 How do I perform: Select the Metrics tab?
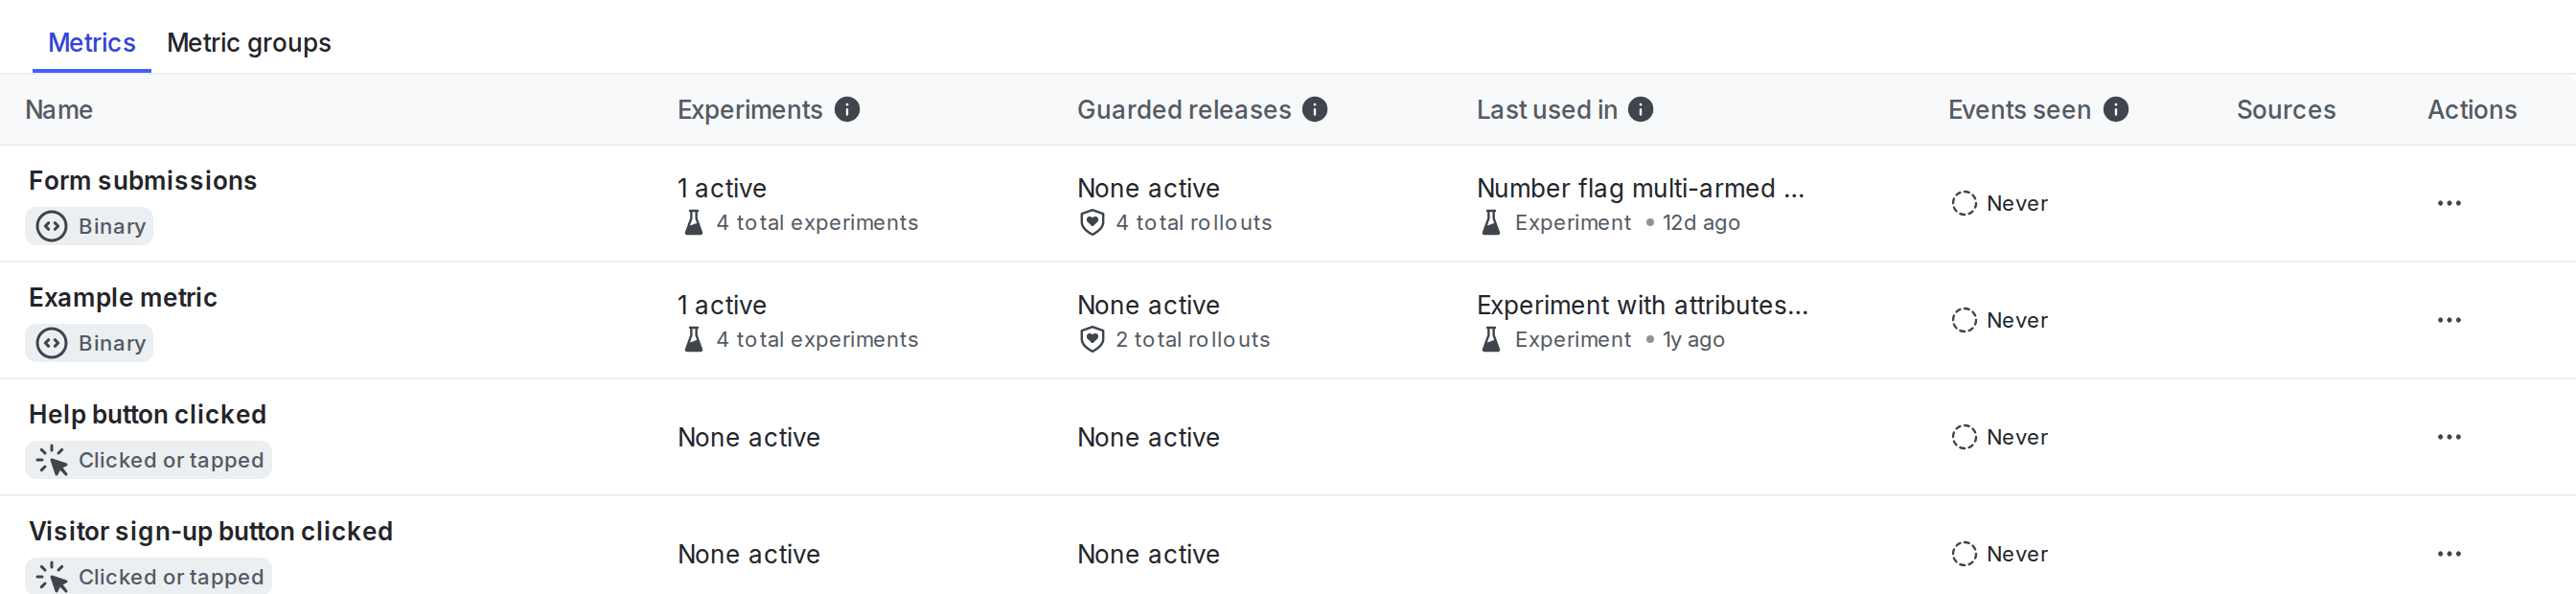pos(91,42)
